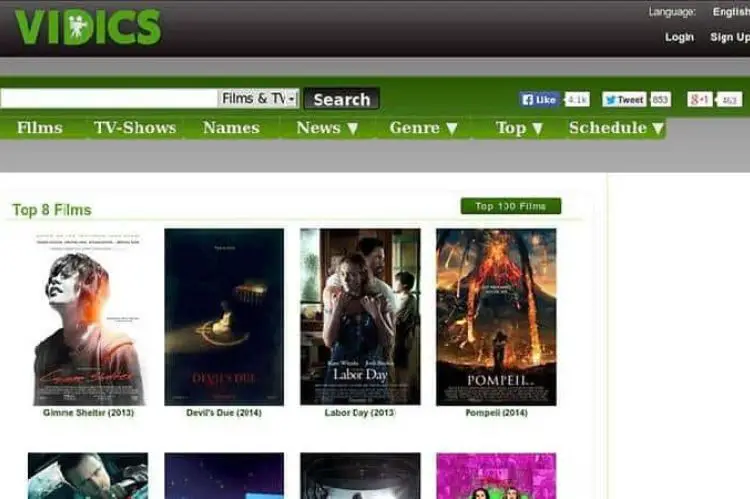Focus the search text field

click(109, 99)
